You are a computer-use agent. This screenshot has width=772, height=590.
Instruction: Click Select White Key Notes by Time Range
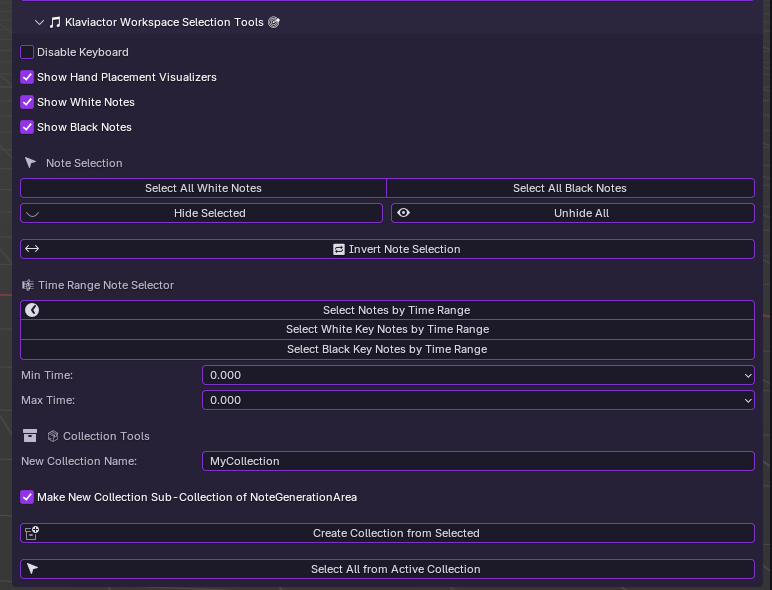(x=387, y=329)
